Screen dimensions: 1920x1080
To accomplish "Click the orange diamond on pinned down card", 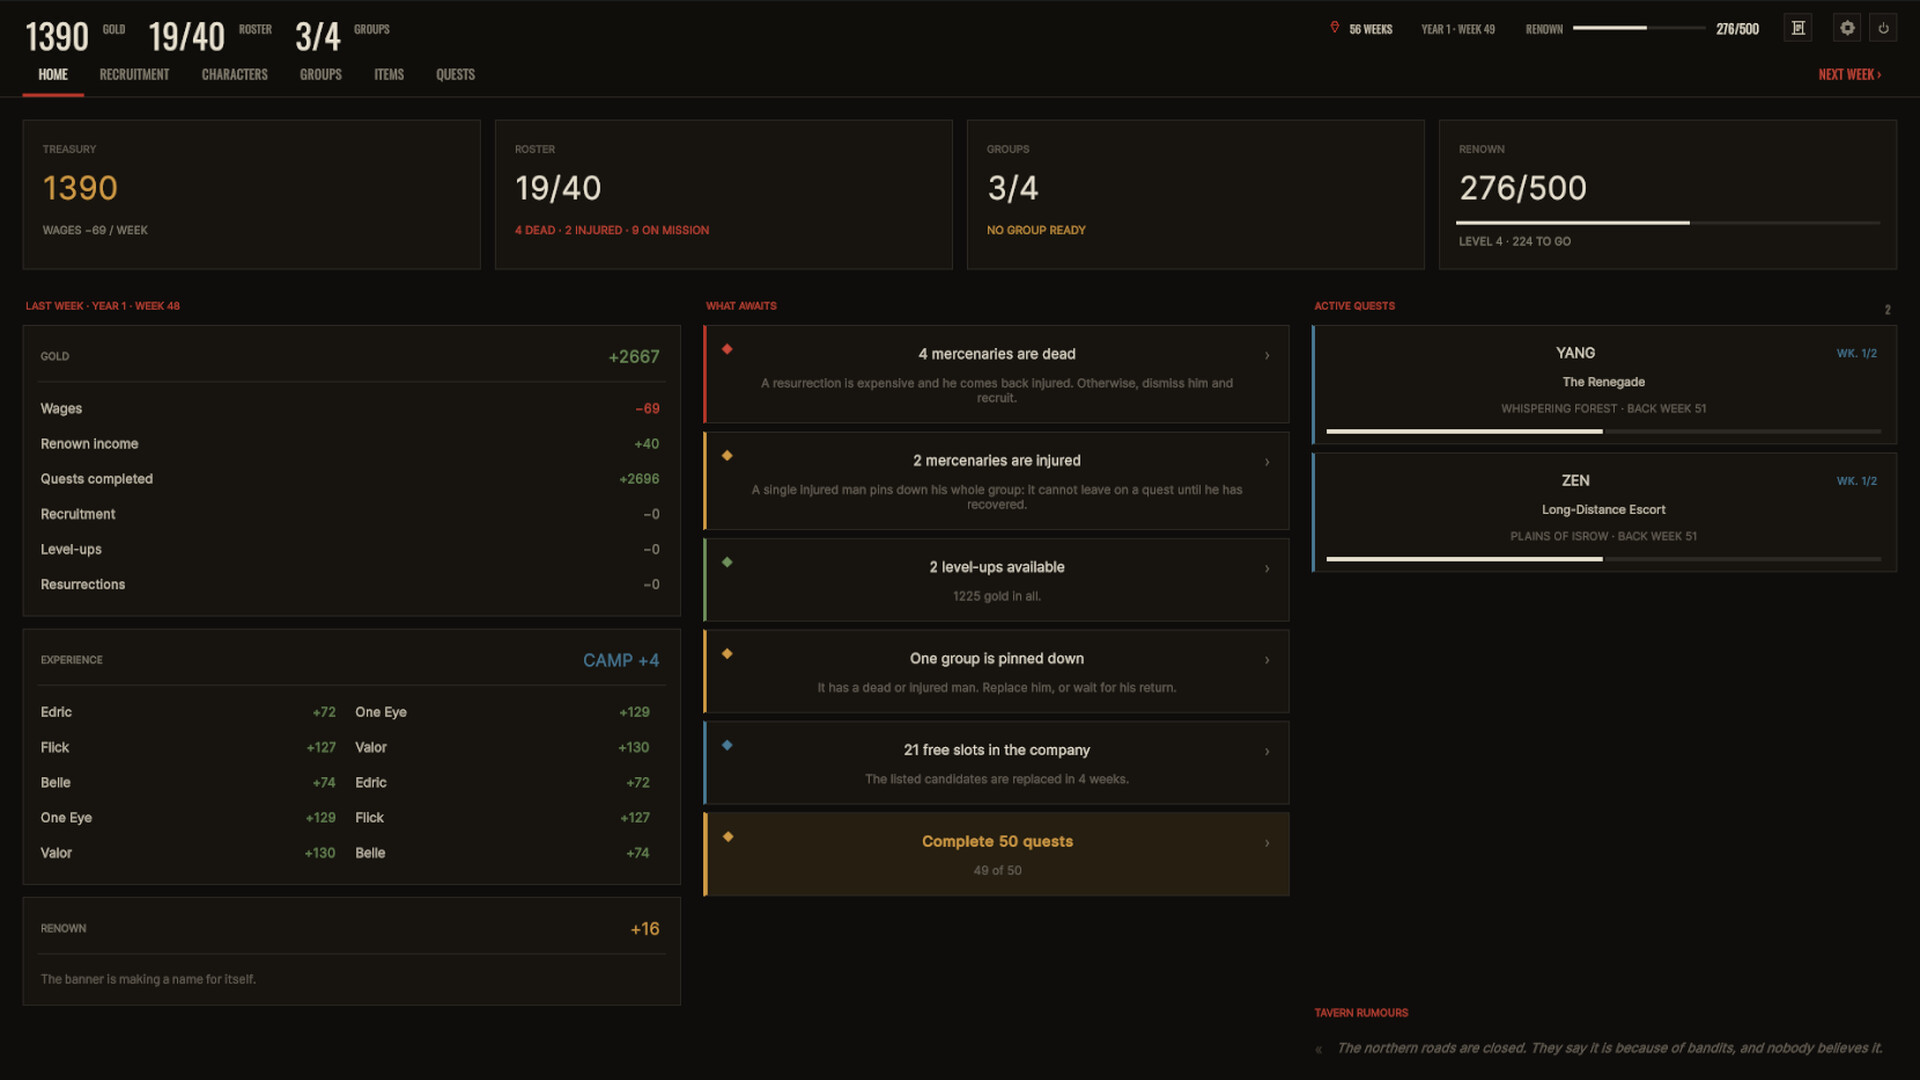I will 727,654.
